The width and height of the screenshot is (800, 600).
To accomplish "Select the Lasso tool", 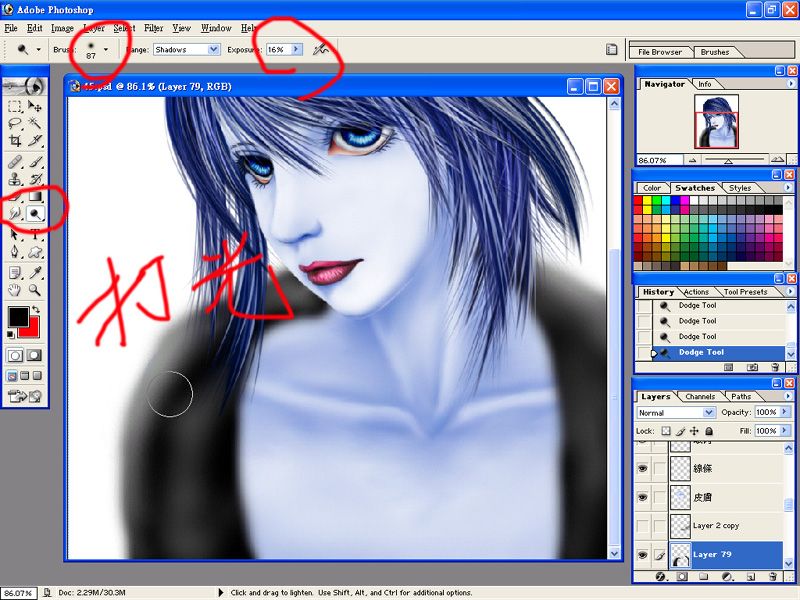I will [15, 123].
